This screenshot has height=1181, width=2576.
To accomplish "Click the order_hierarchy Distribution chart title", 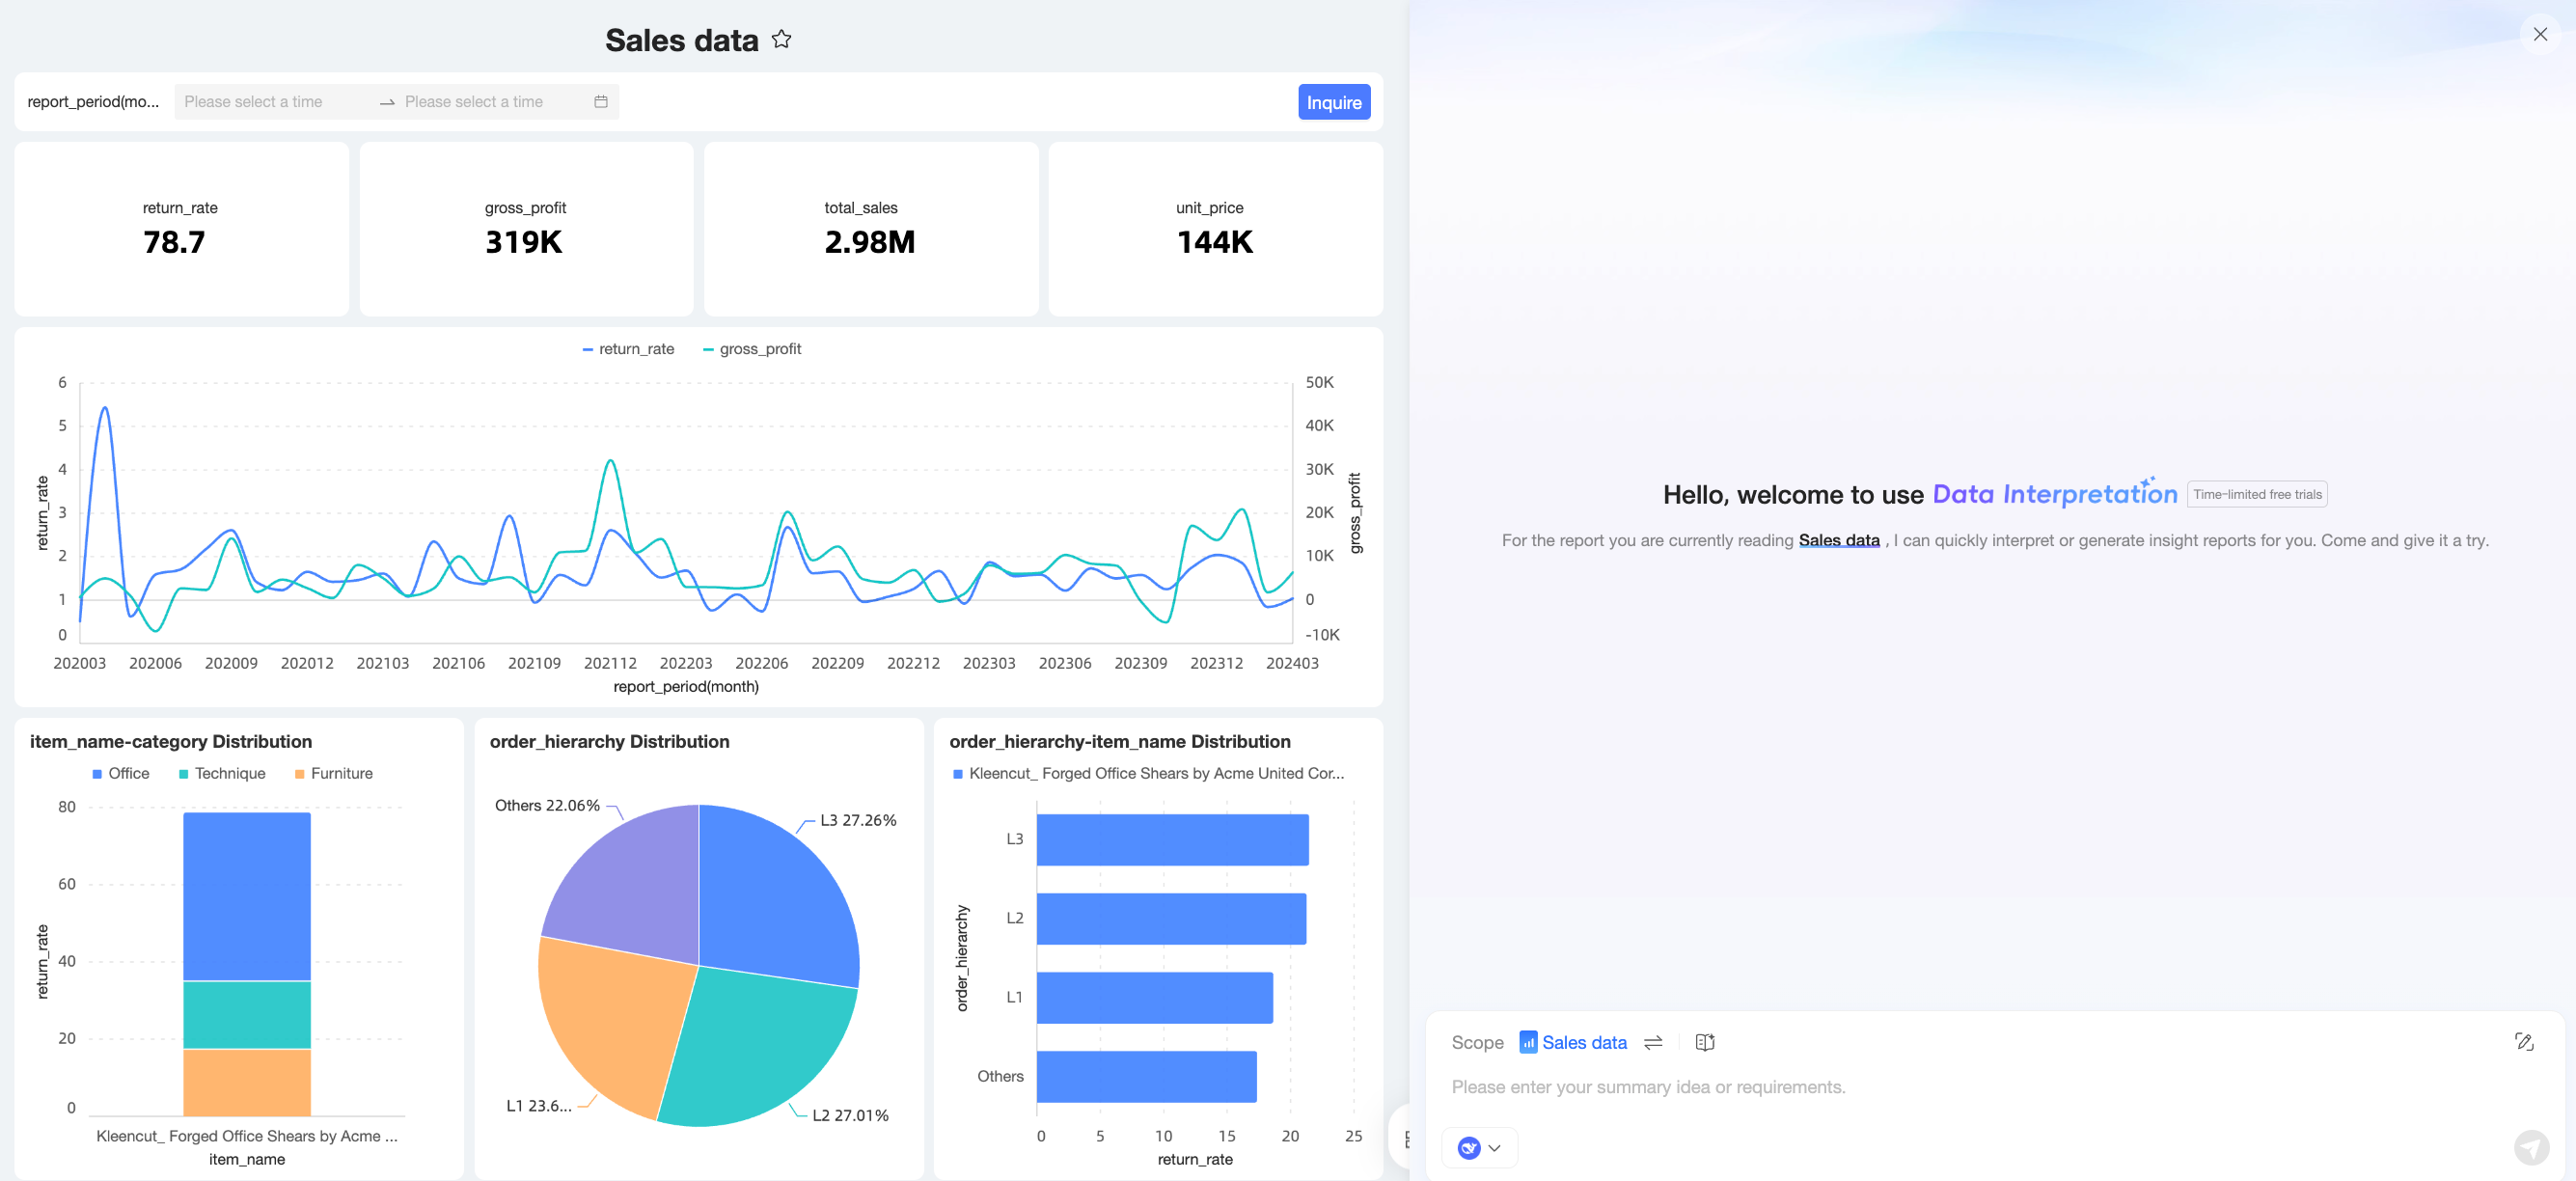I will point(609,741).
